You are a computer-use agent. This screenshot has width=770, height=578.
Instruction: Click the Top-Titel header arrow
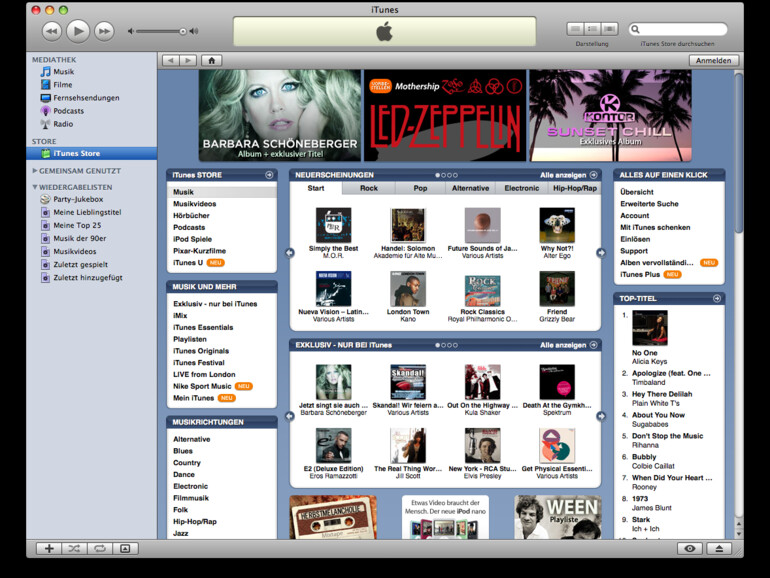tap(717, 299)
